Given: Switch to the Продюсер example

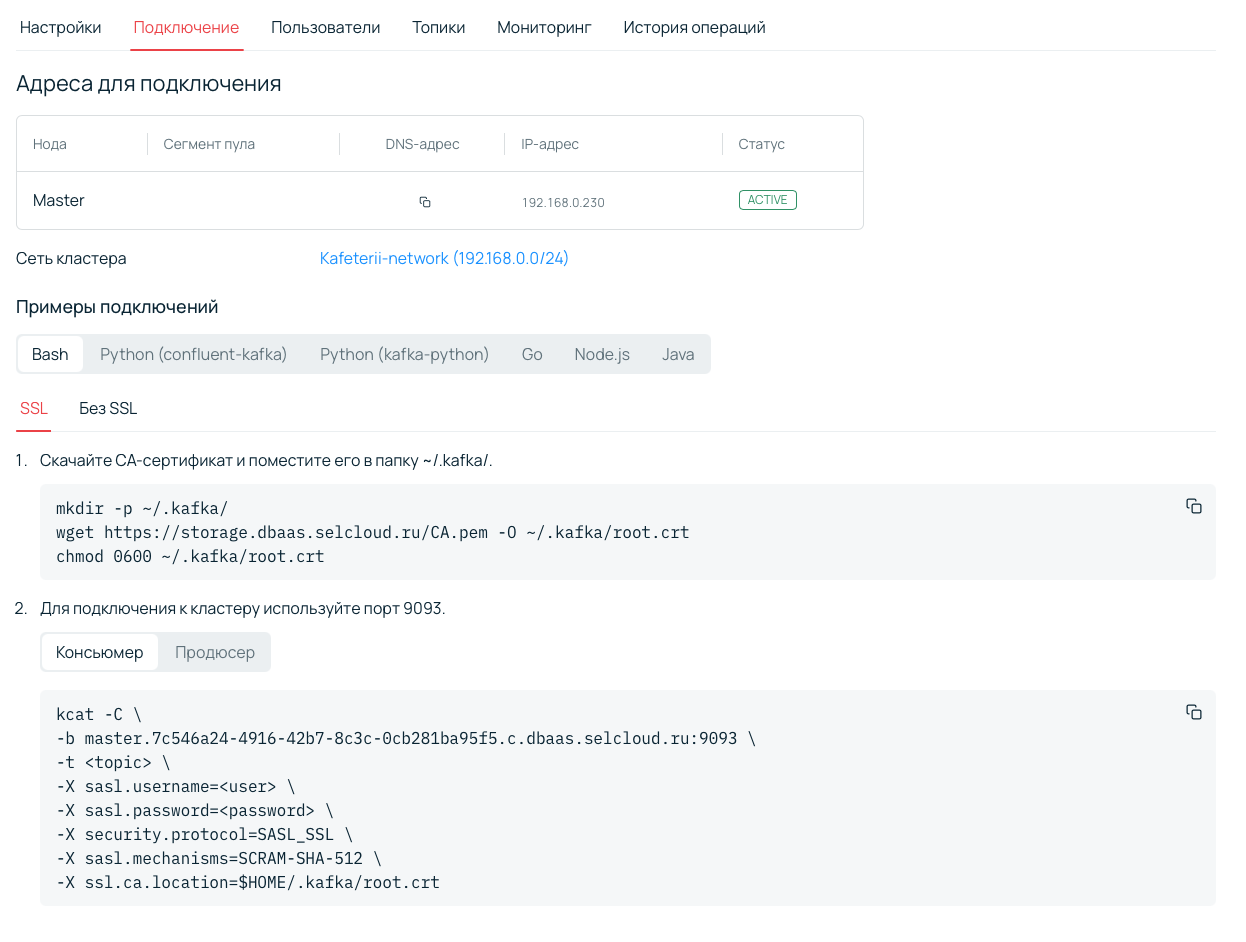Looking at the screenshot, I should (214, 651).
